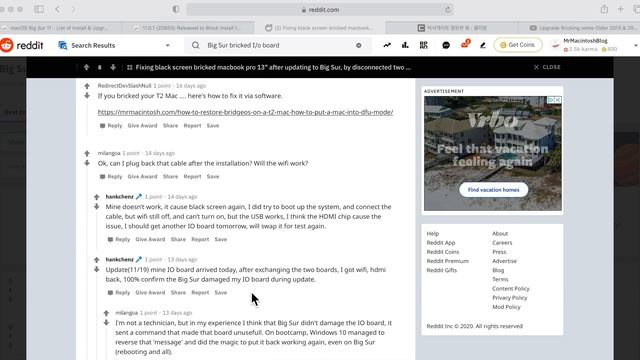
Task: Downvote hankchenz's Update(11/19) comment
Action: [x=97, y=269]
